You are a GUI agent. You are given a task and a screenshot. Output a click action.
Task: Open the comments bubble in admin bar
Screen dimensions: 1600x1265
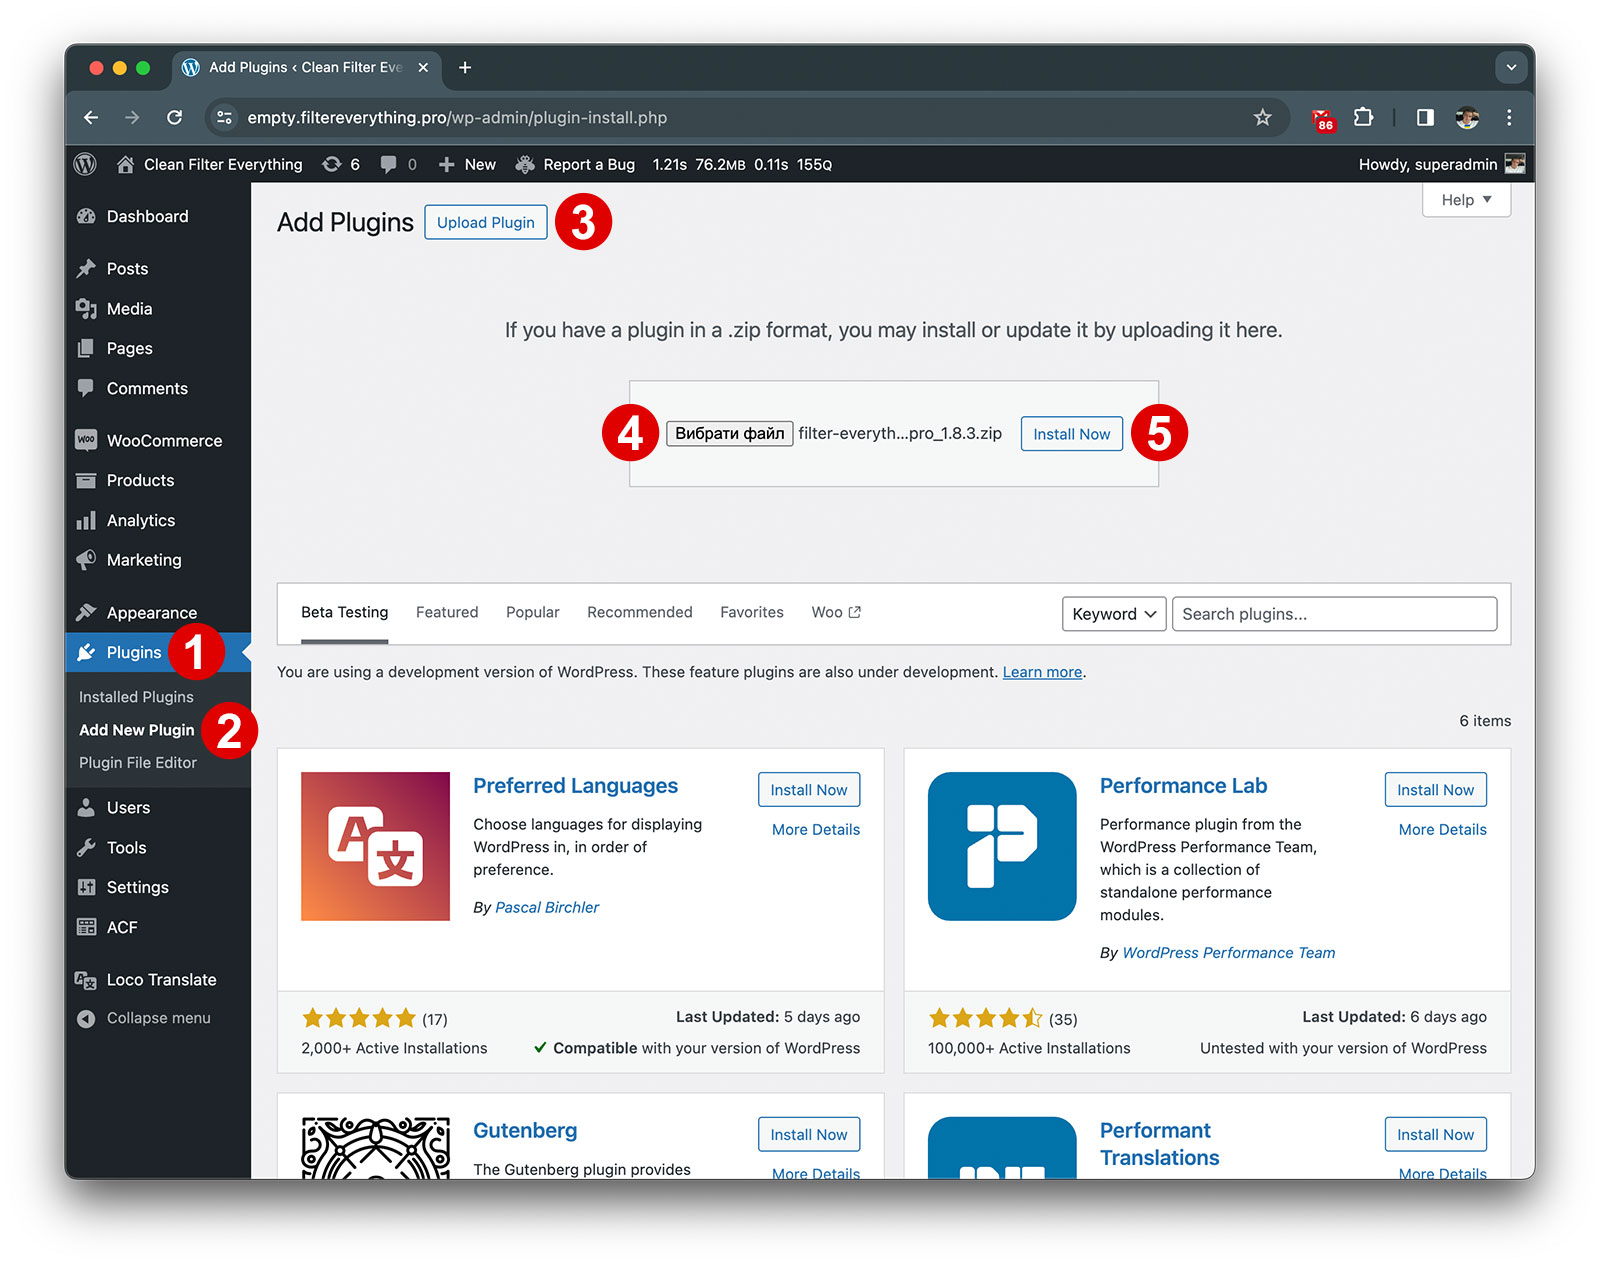click(397, 164)
